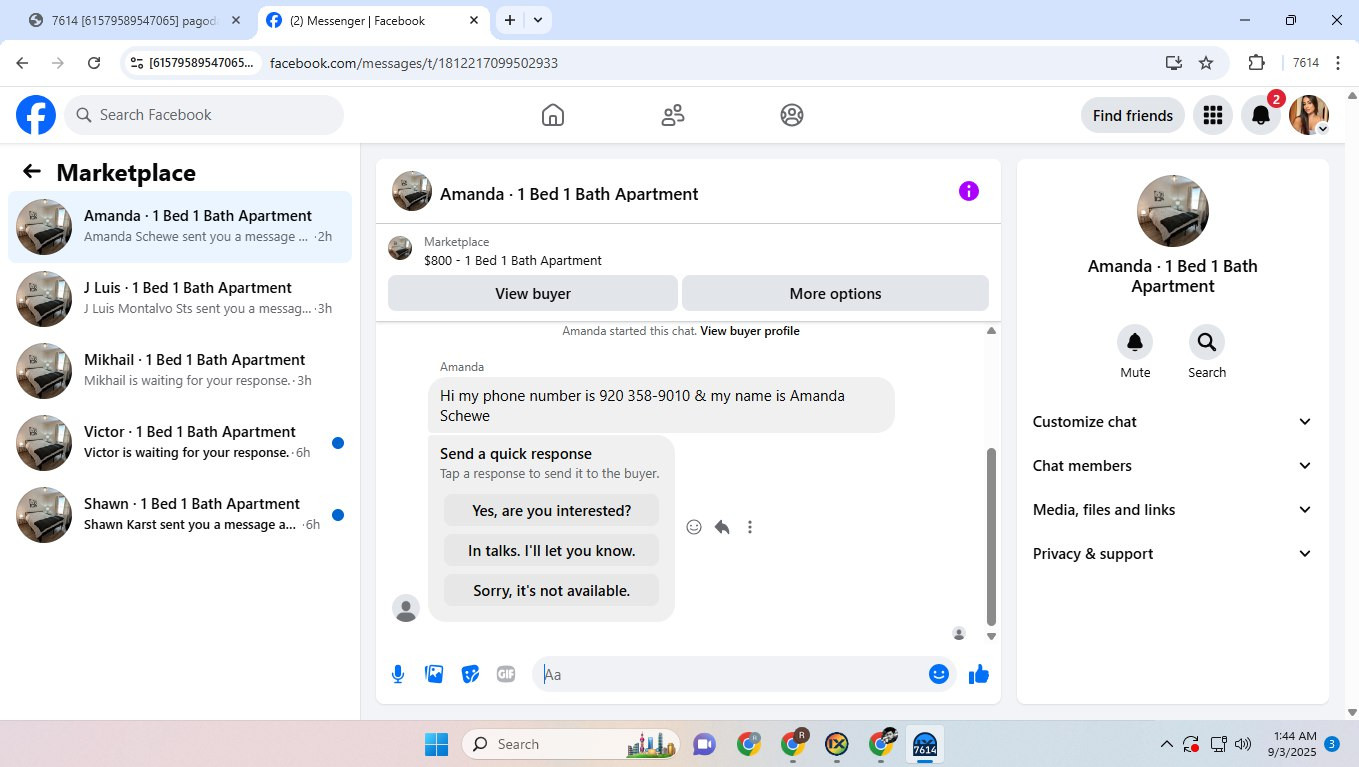Open the notifications bell

[1261, 115]
